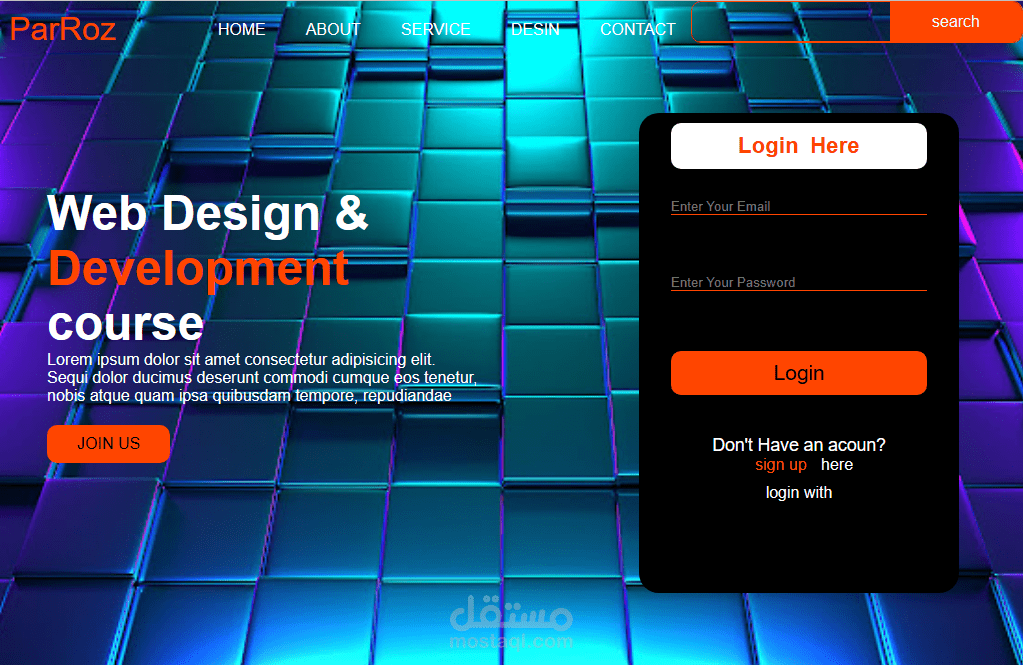Click inside the search input box
The image size is (1023, 665).
[x=790, y=21]
